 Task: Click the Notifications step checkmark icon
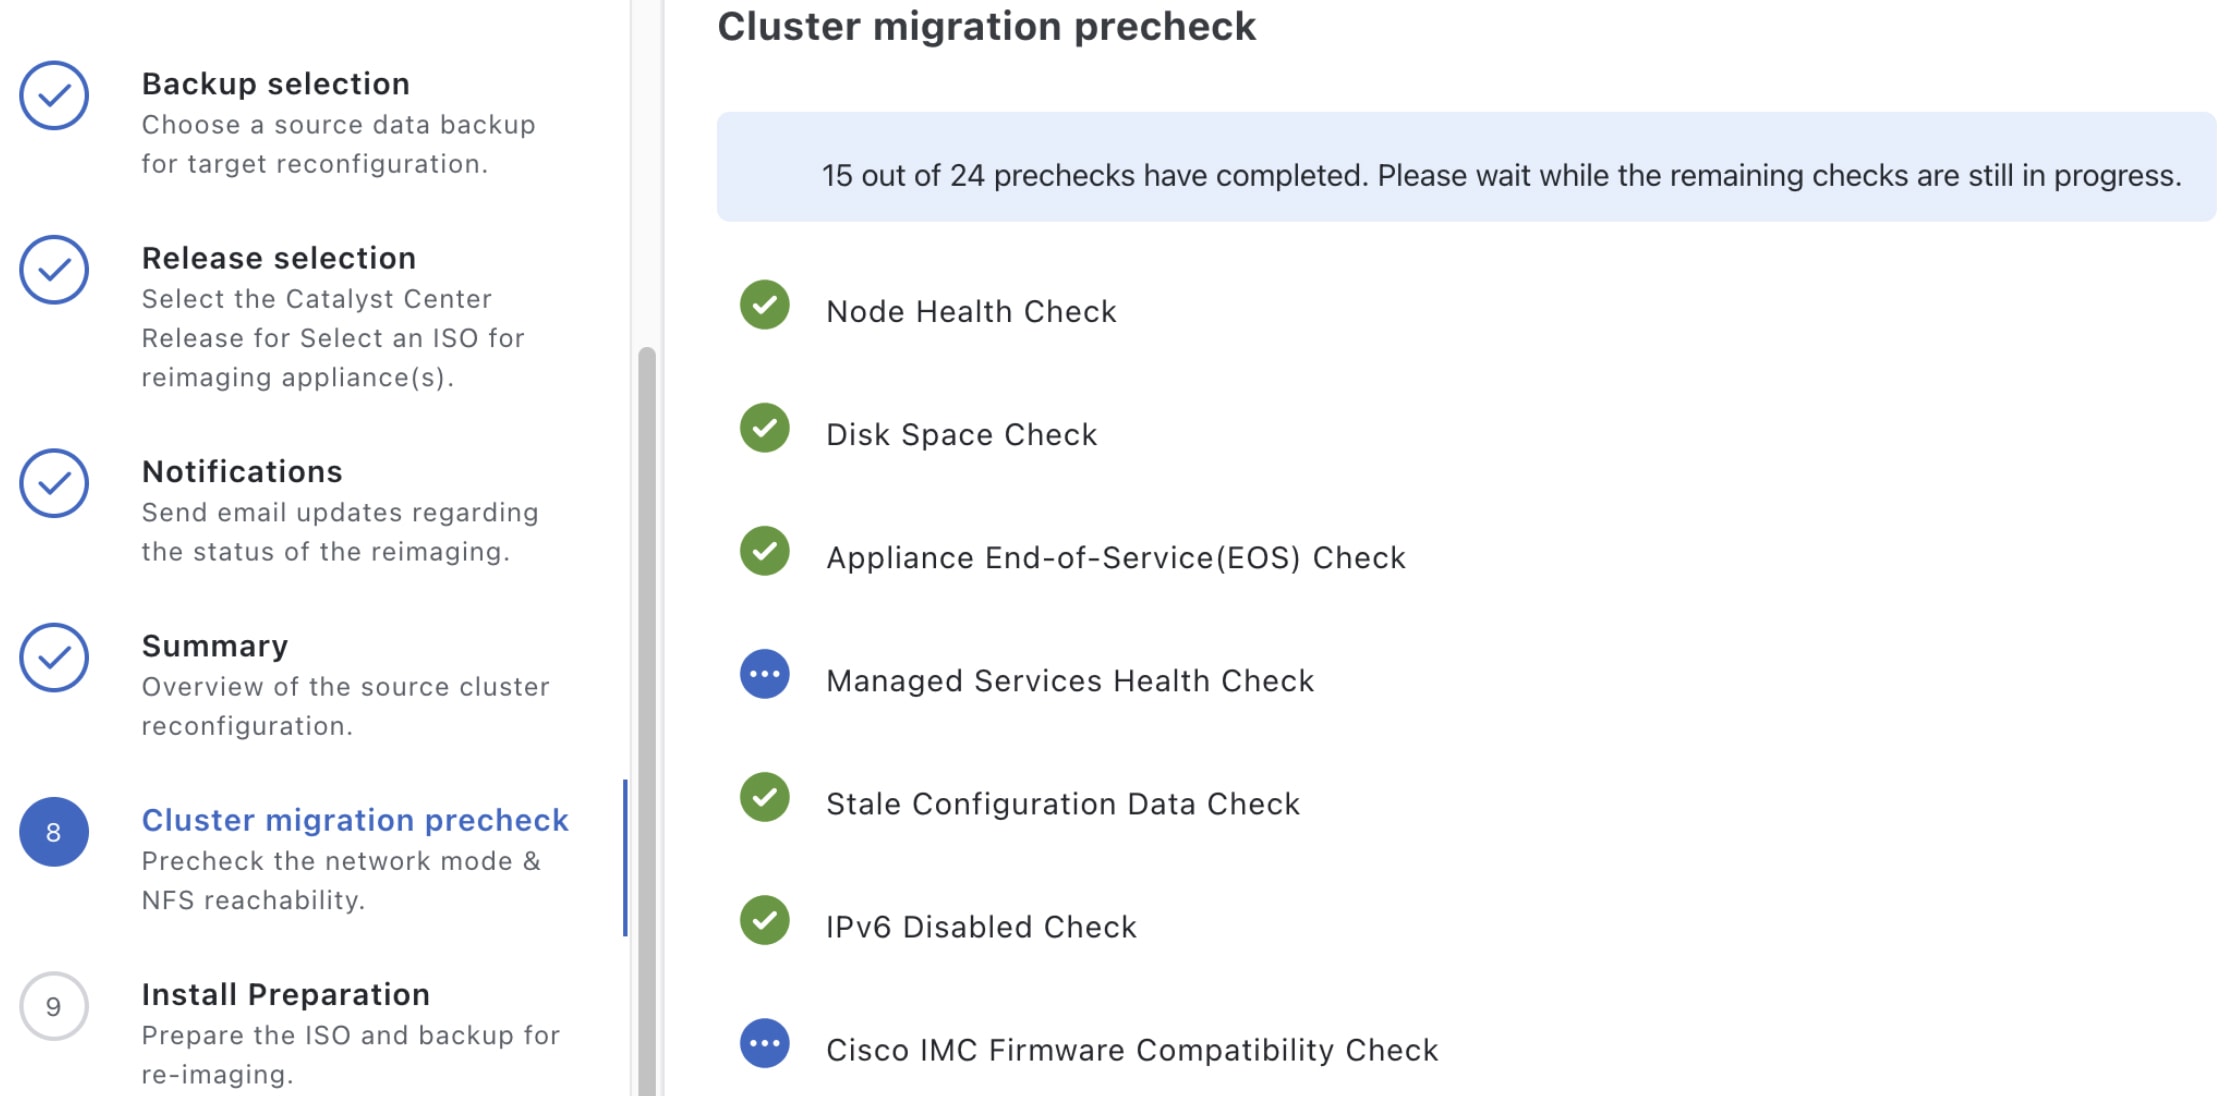(x=54, y=484)
